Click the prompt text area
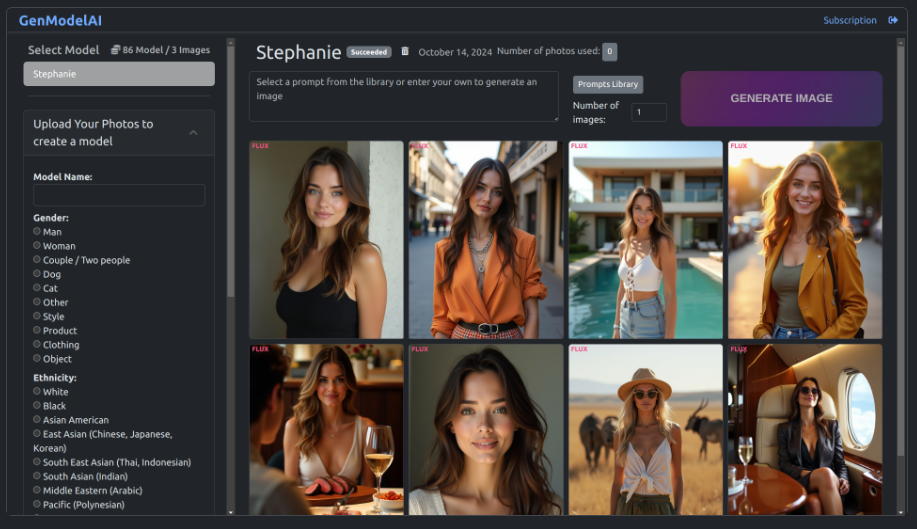This screenshot has height=529, width=917. [x=404, y=96]
